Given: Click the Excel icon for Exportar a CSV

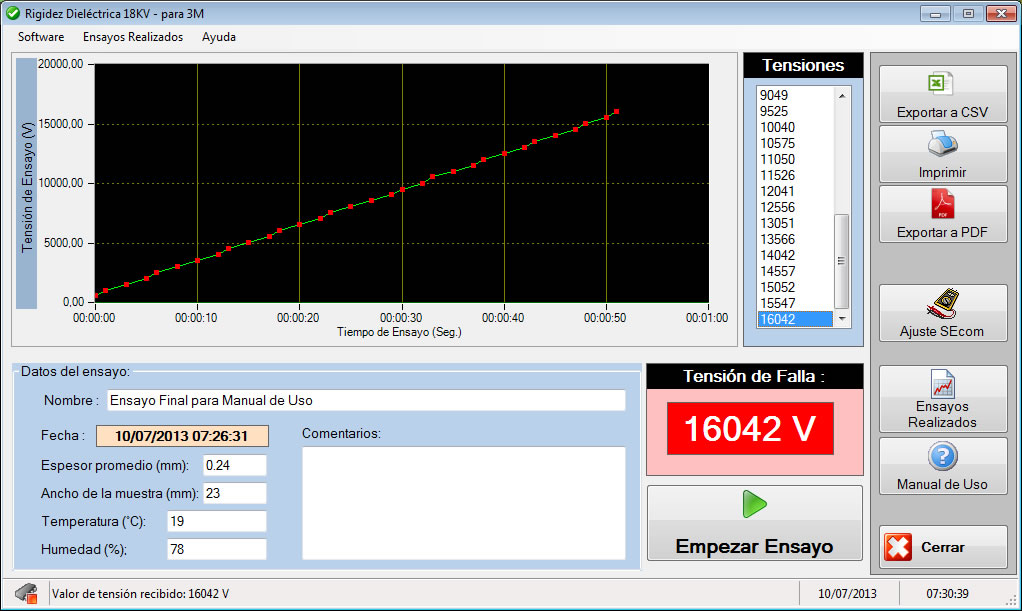Looking at the screenshot, I should point(942,85).
